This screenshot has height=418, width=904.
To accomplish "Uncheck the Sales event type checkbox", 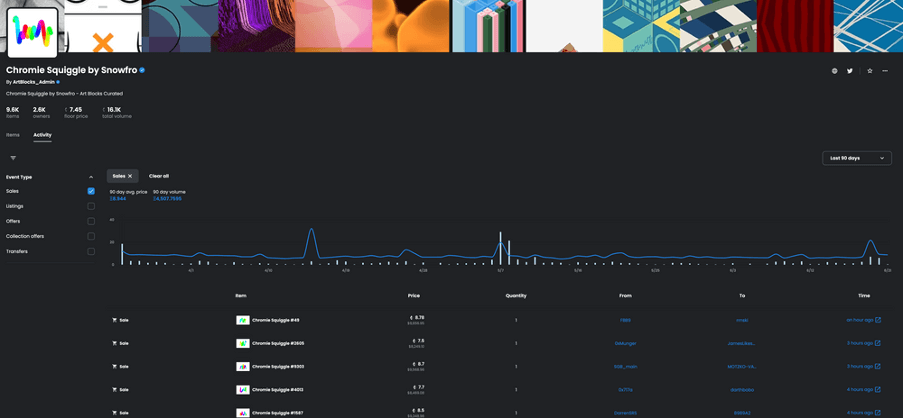I will pos(91,191).
